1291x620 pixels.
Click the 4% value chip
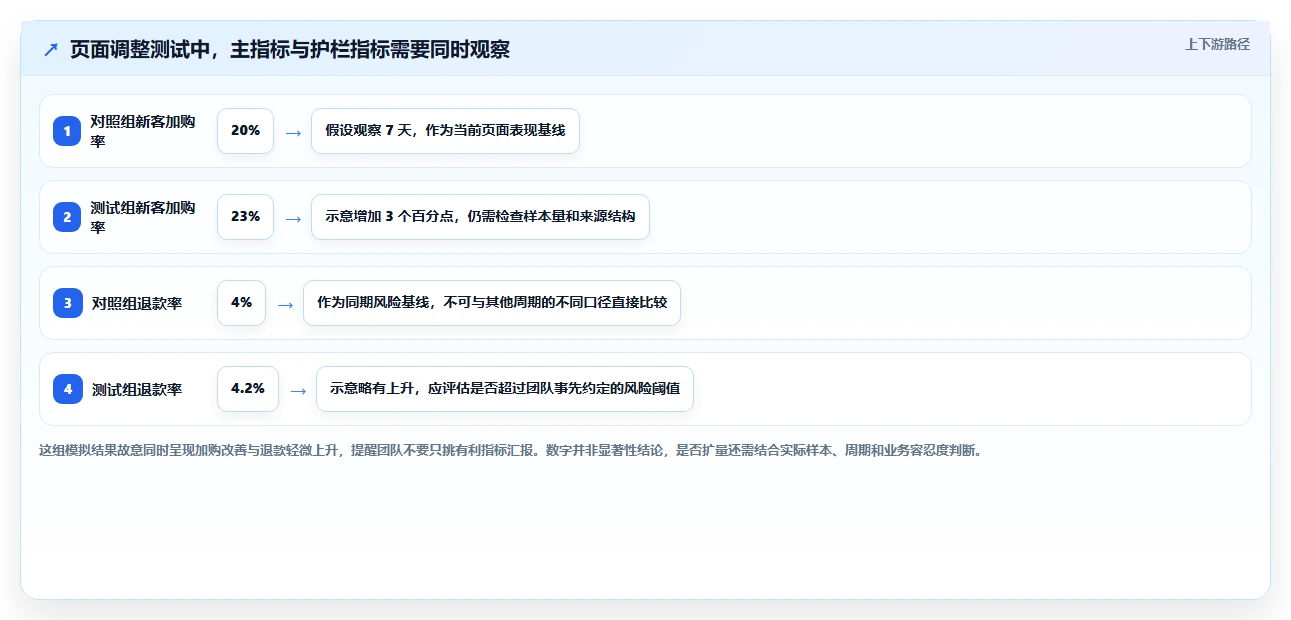pyautogui.click(x=241, y=303)
